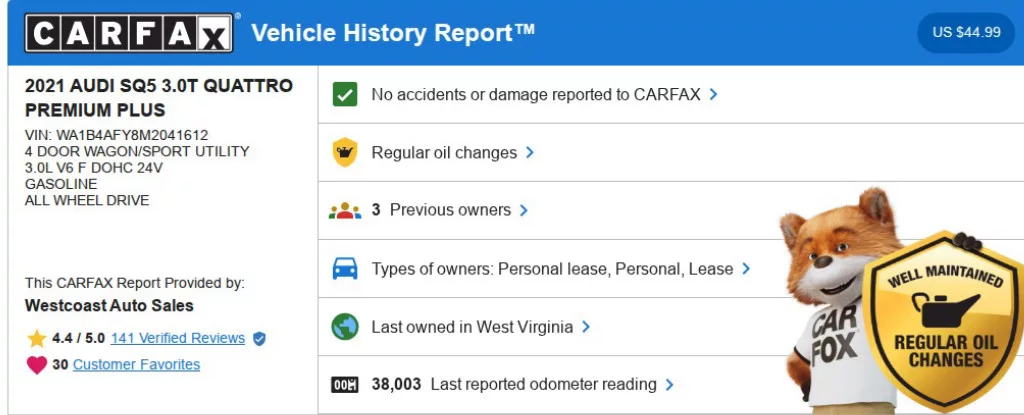Click the blue car owner-types icon
Image resolution: width=1024 pixels, height=415 pixels.
click(x=345, y=269)
